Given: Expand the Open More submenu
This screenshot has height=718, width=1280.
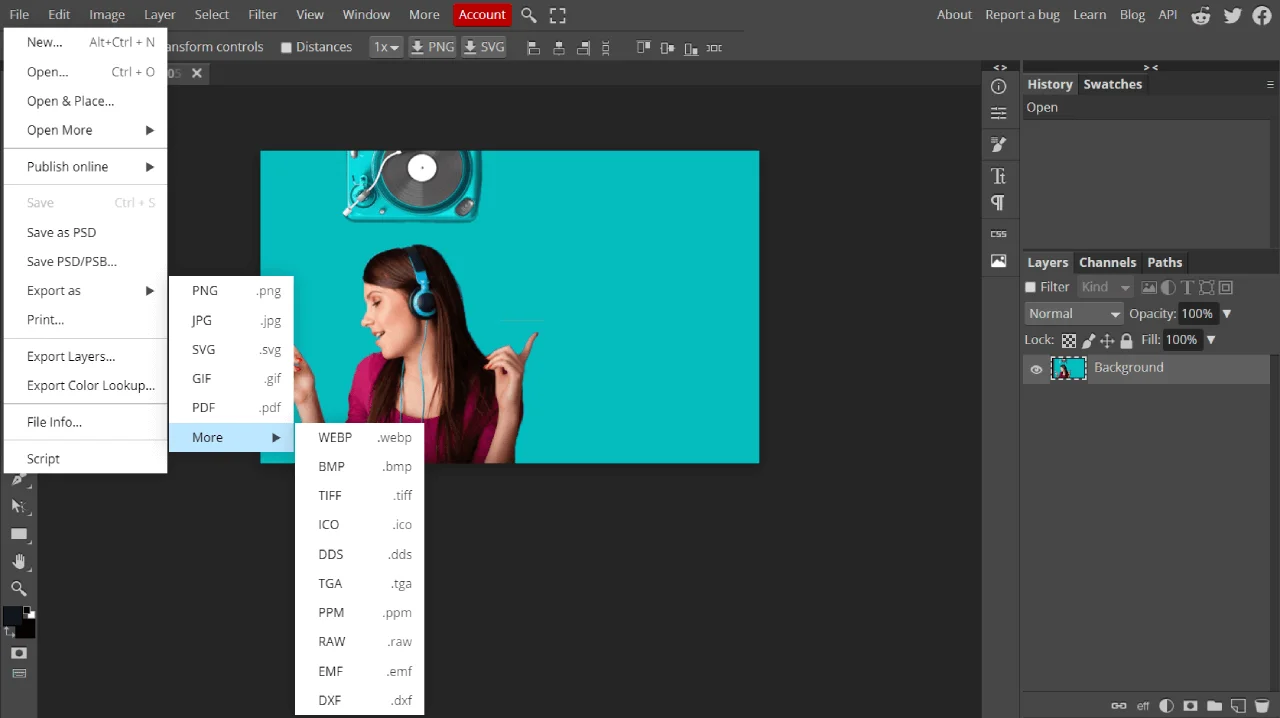Looking at the screenshot, I should 86,130.
